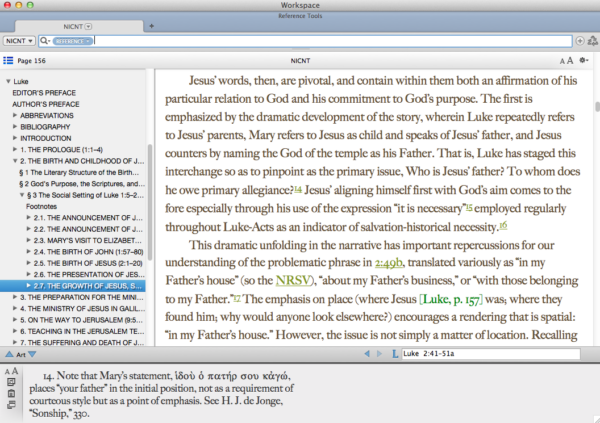600x423 pixels.
Task: Increase text size with large A
Action: click(570, 60)
